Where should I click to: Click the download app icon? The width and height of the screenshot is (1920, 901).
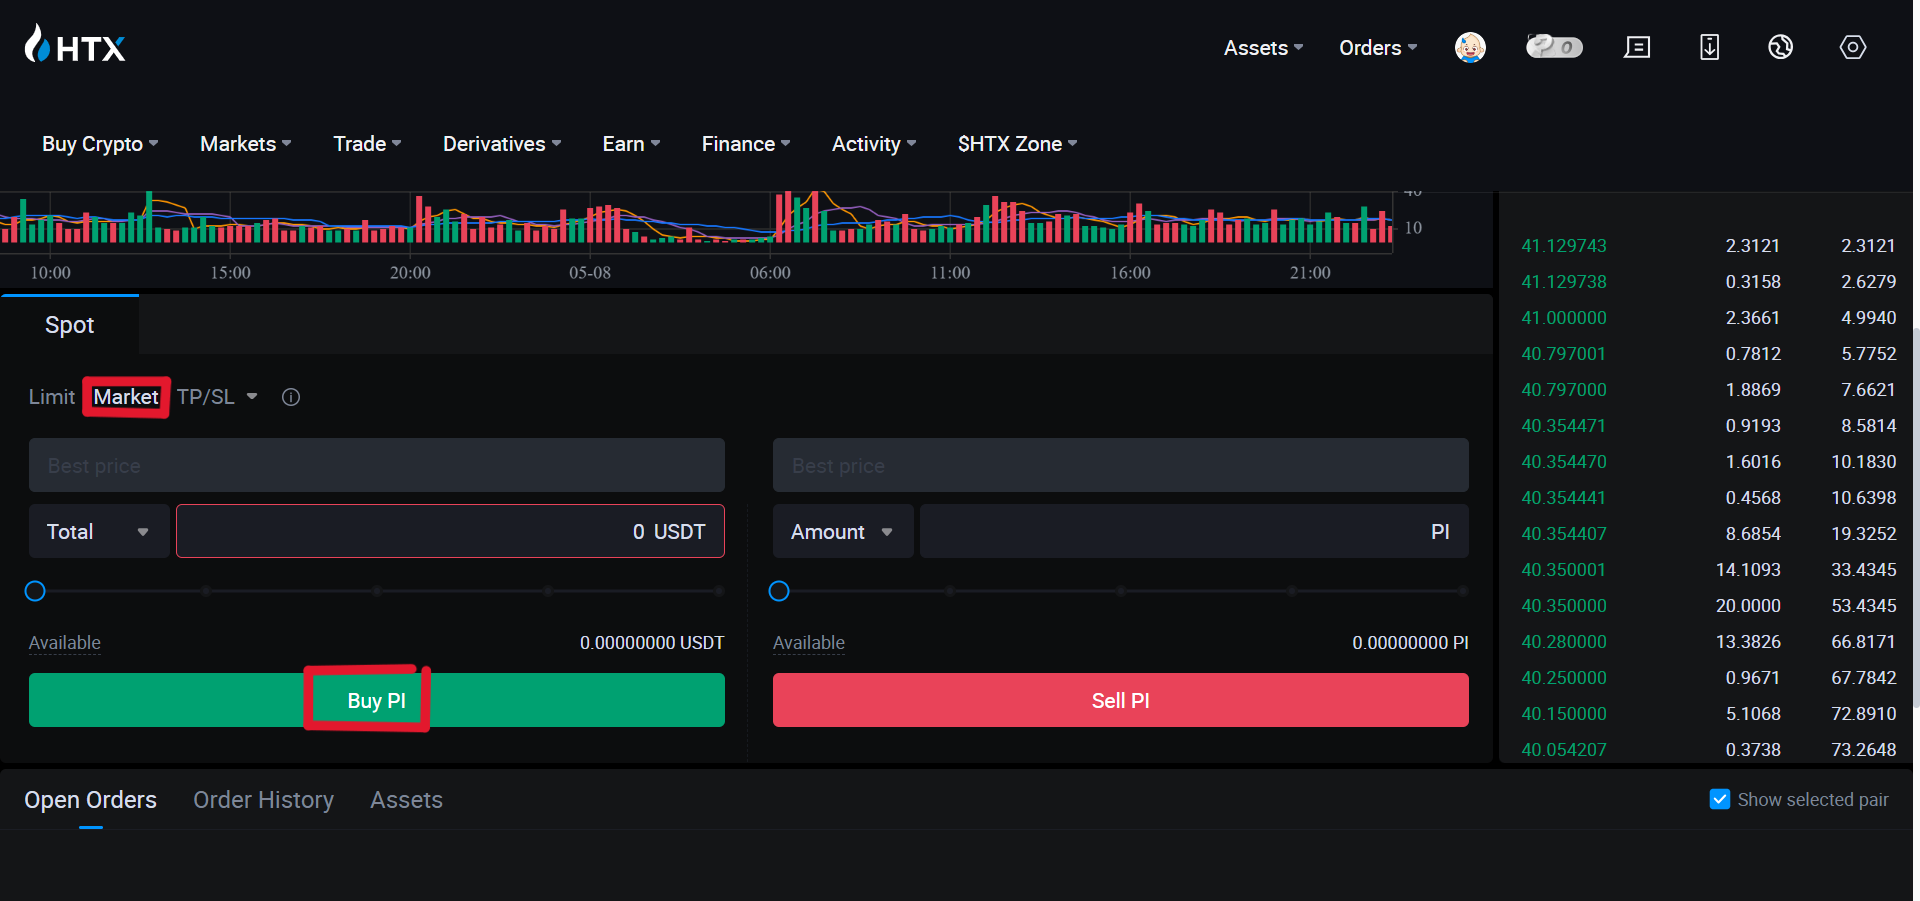(1710, 47)
